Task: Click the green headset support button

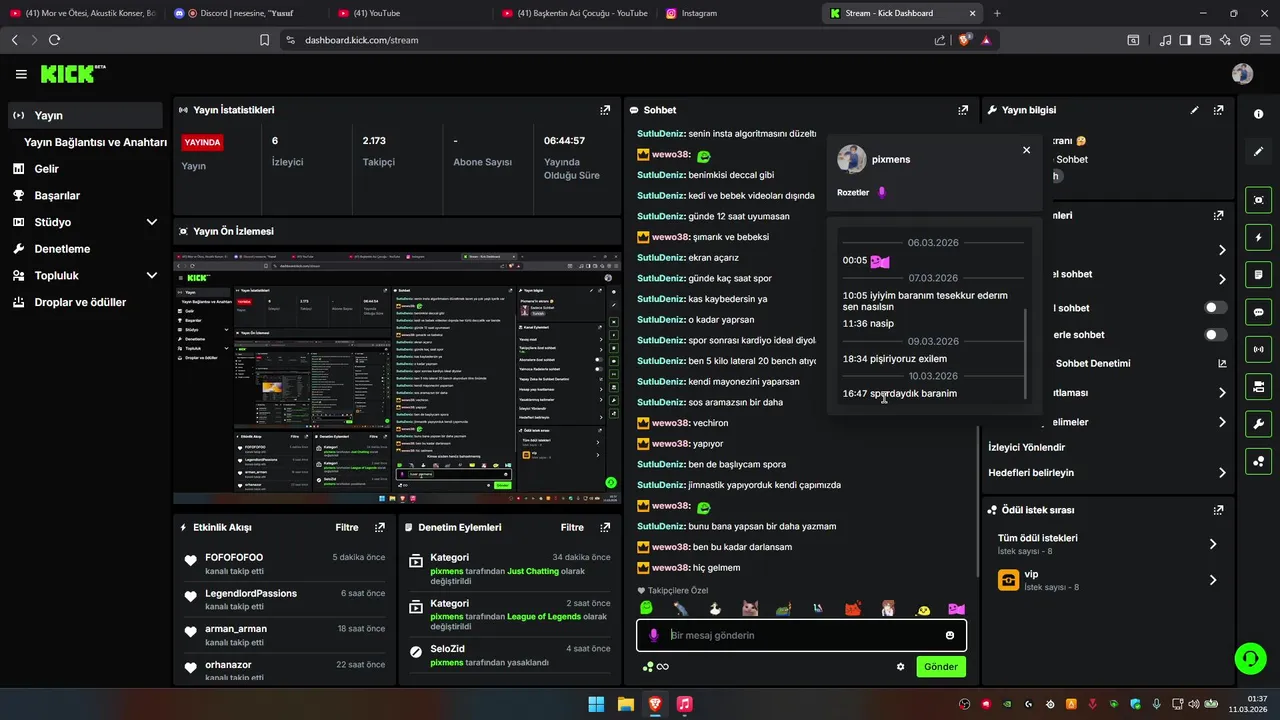Action: coord(1250,658)
